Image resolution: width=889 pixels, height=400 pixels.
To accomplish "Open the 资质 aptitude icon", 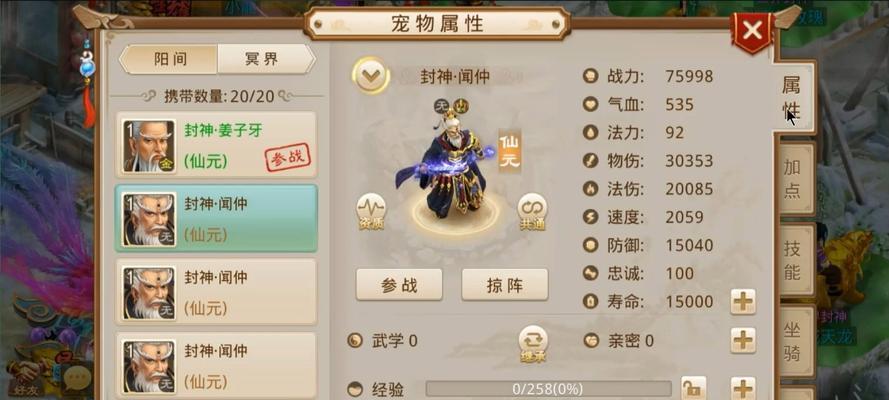I will coord(371,212).
